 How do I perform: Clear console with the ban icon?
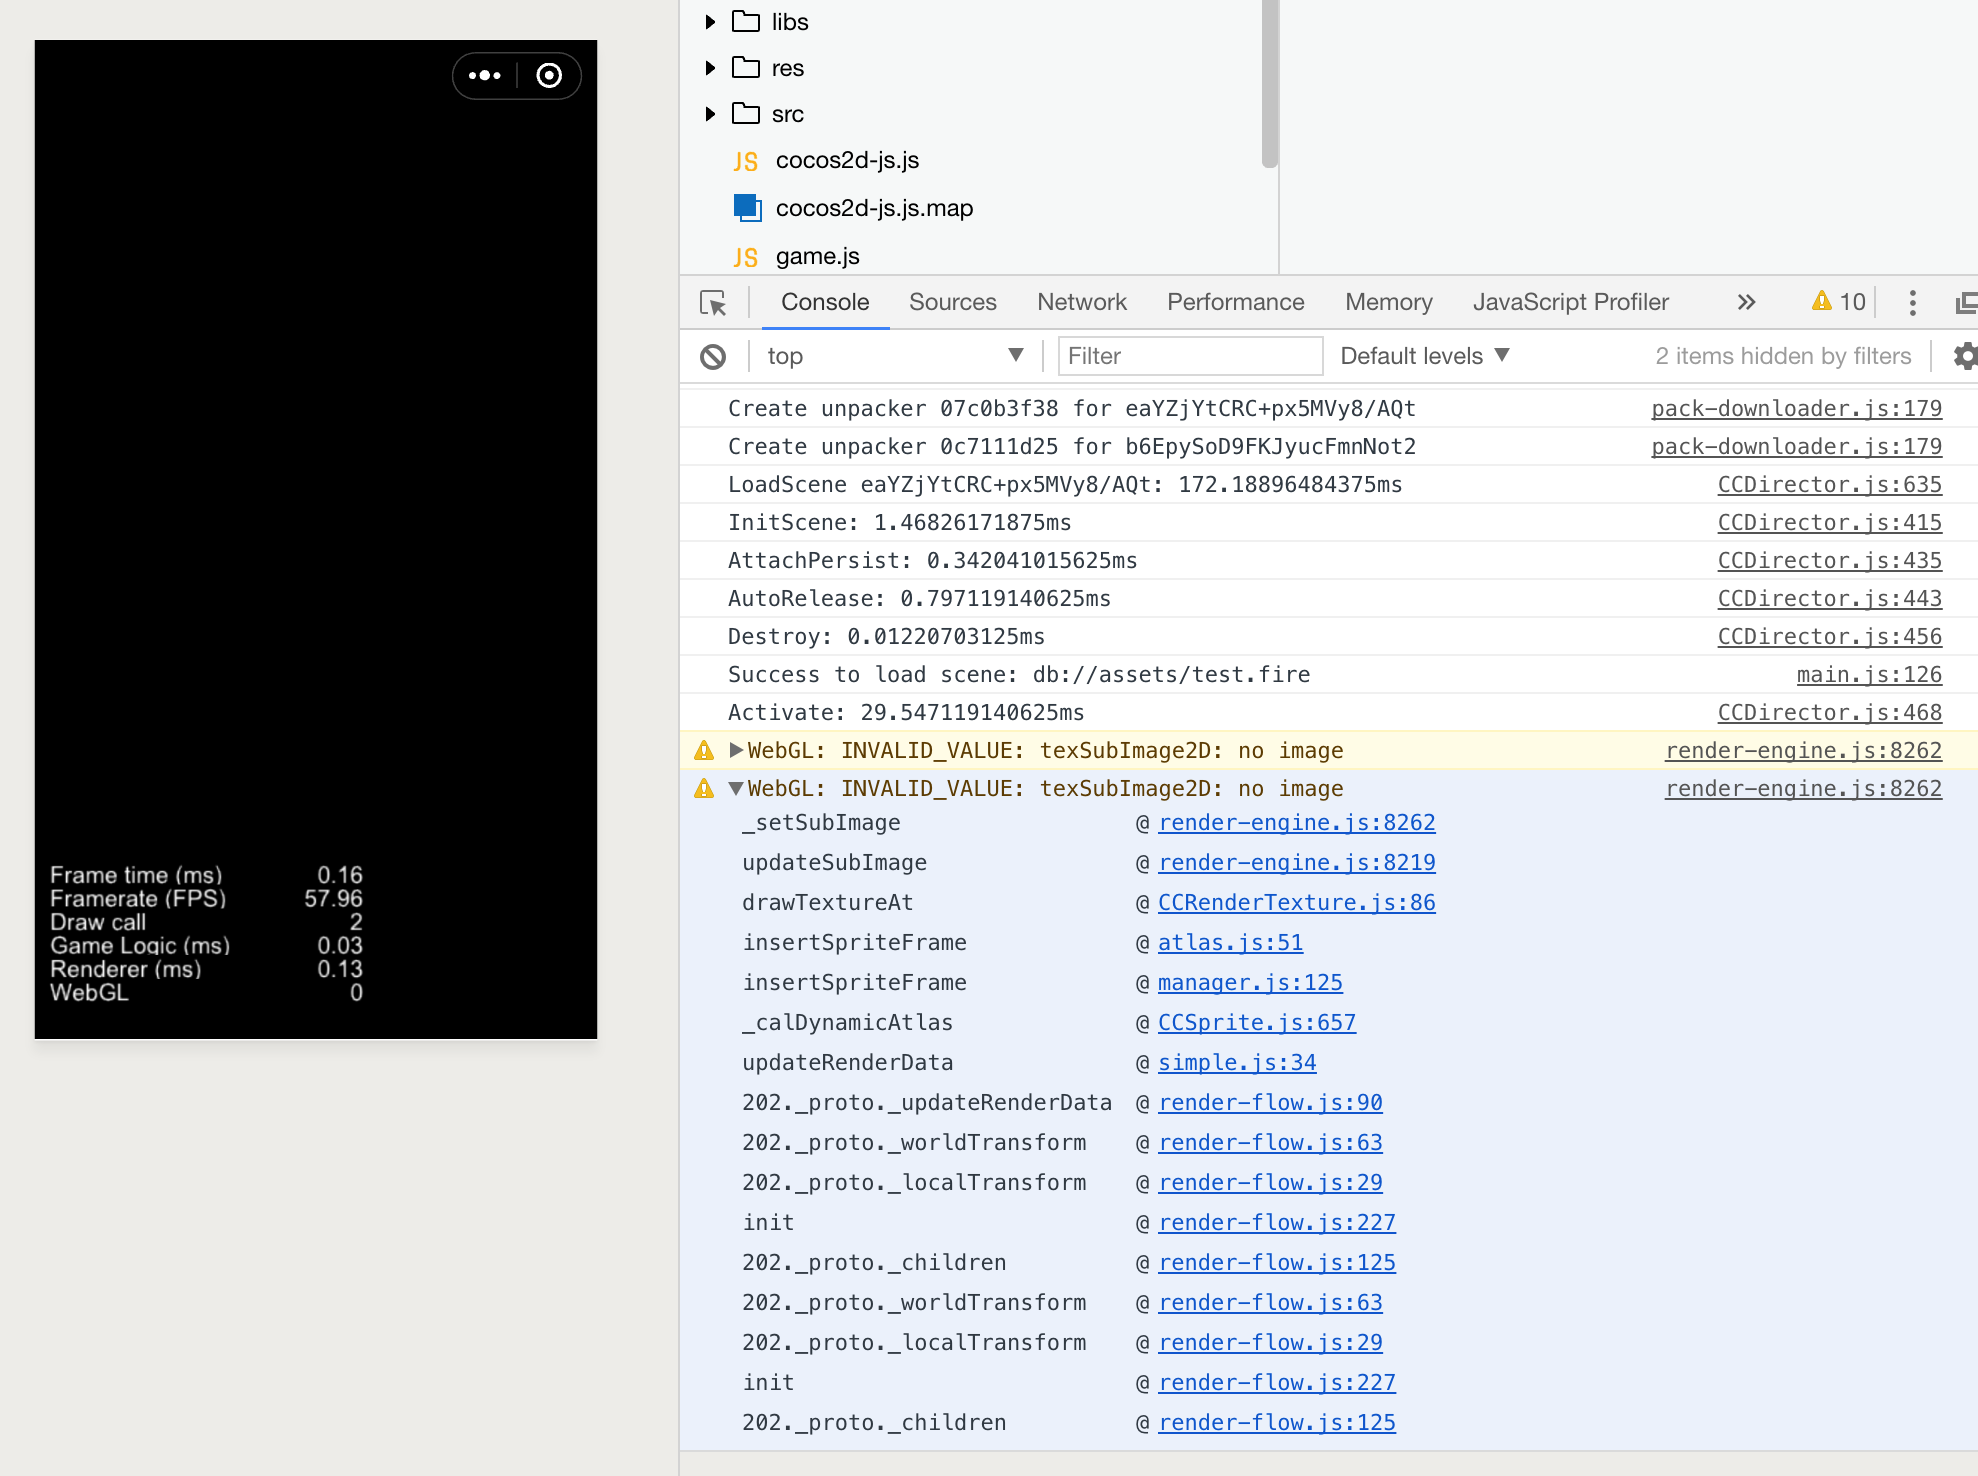tap(713, 357)
